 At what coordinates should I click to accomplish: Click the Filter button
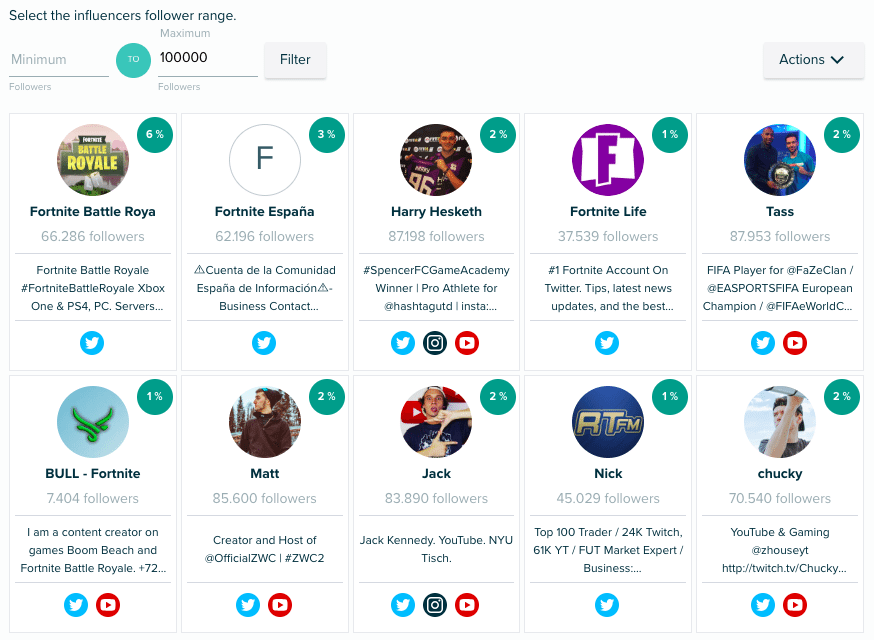click(x=295, y=60)
